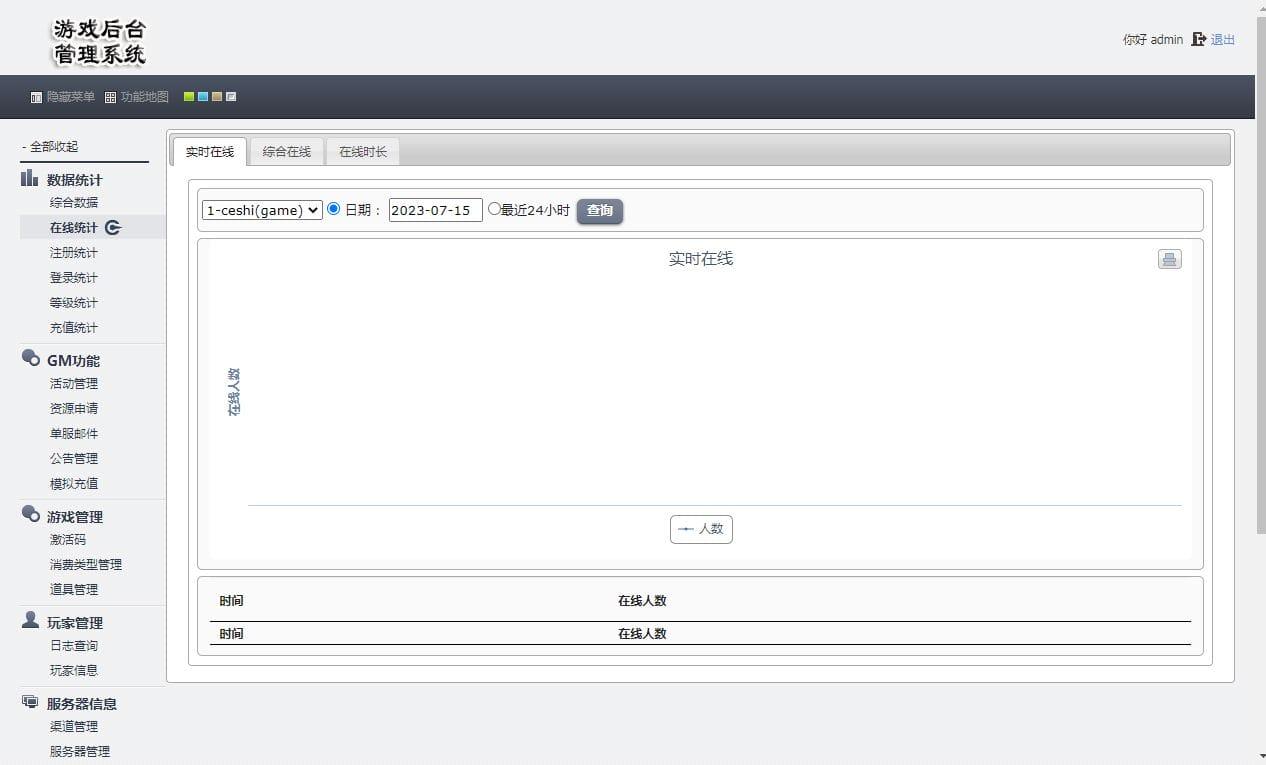Select the gray theme swatch icon
The height and width of the screenshot is (765, 1266).
point(231,97)
